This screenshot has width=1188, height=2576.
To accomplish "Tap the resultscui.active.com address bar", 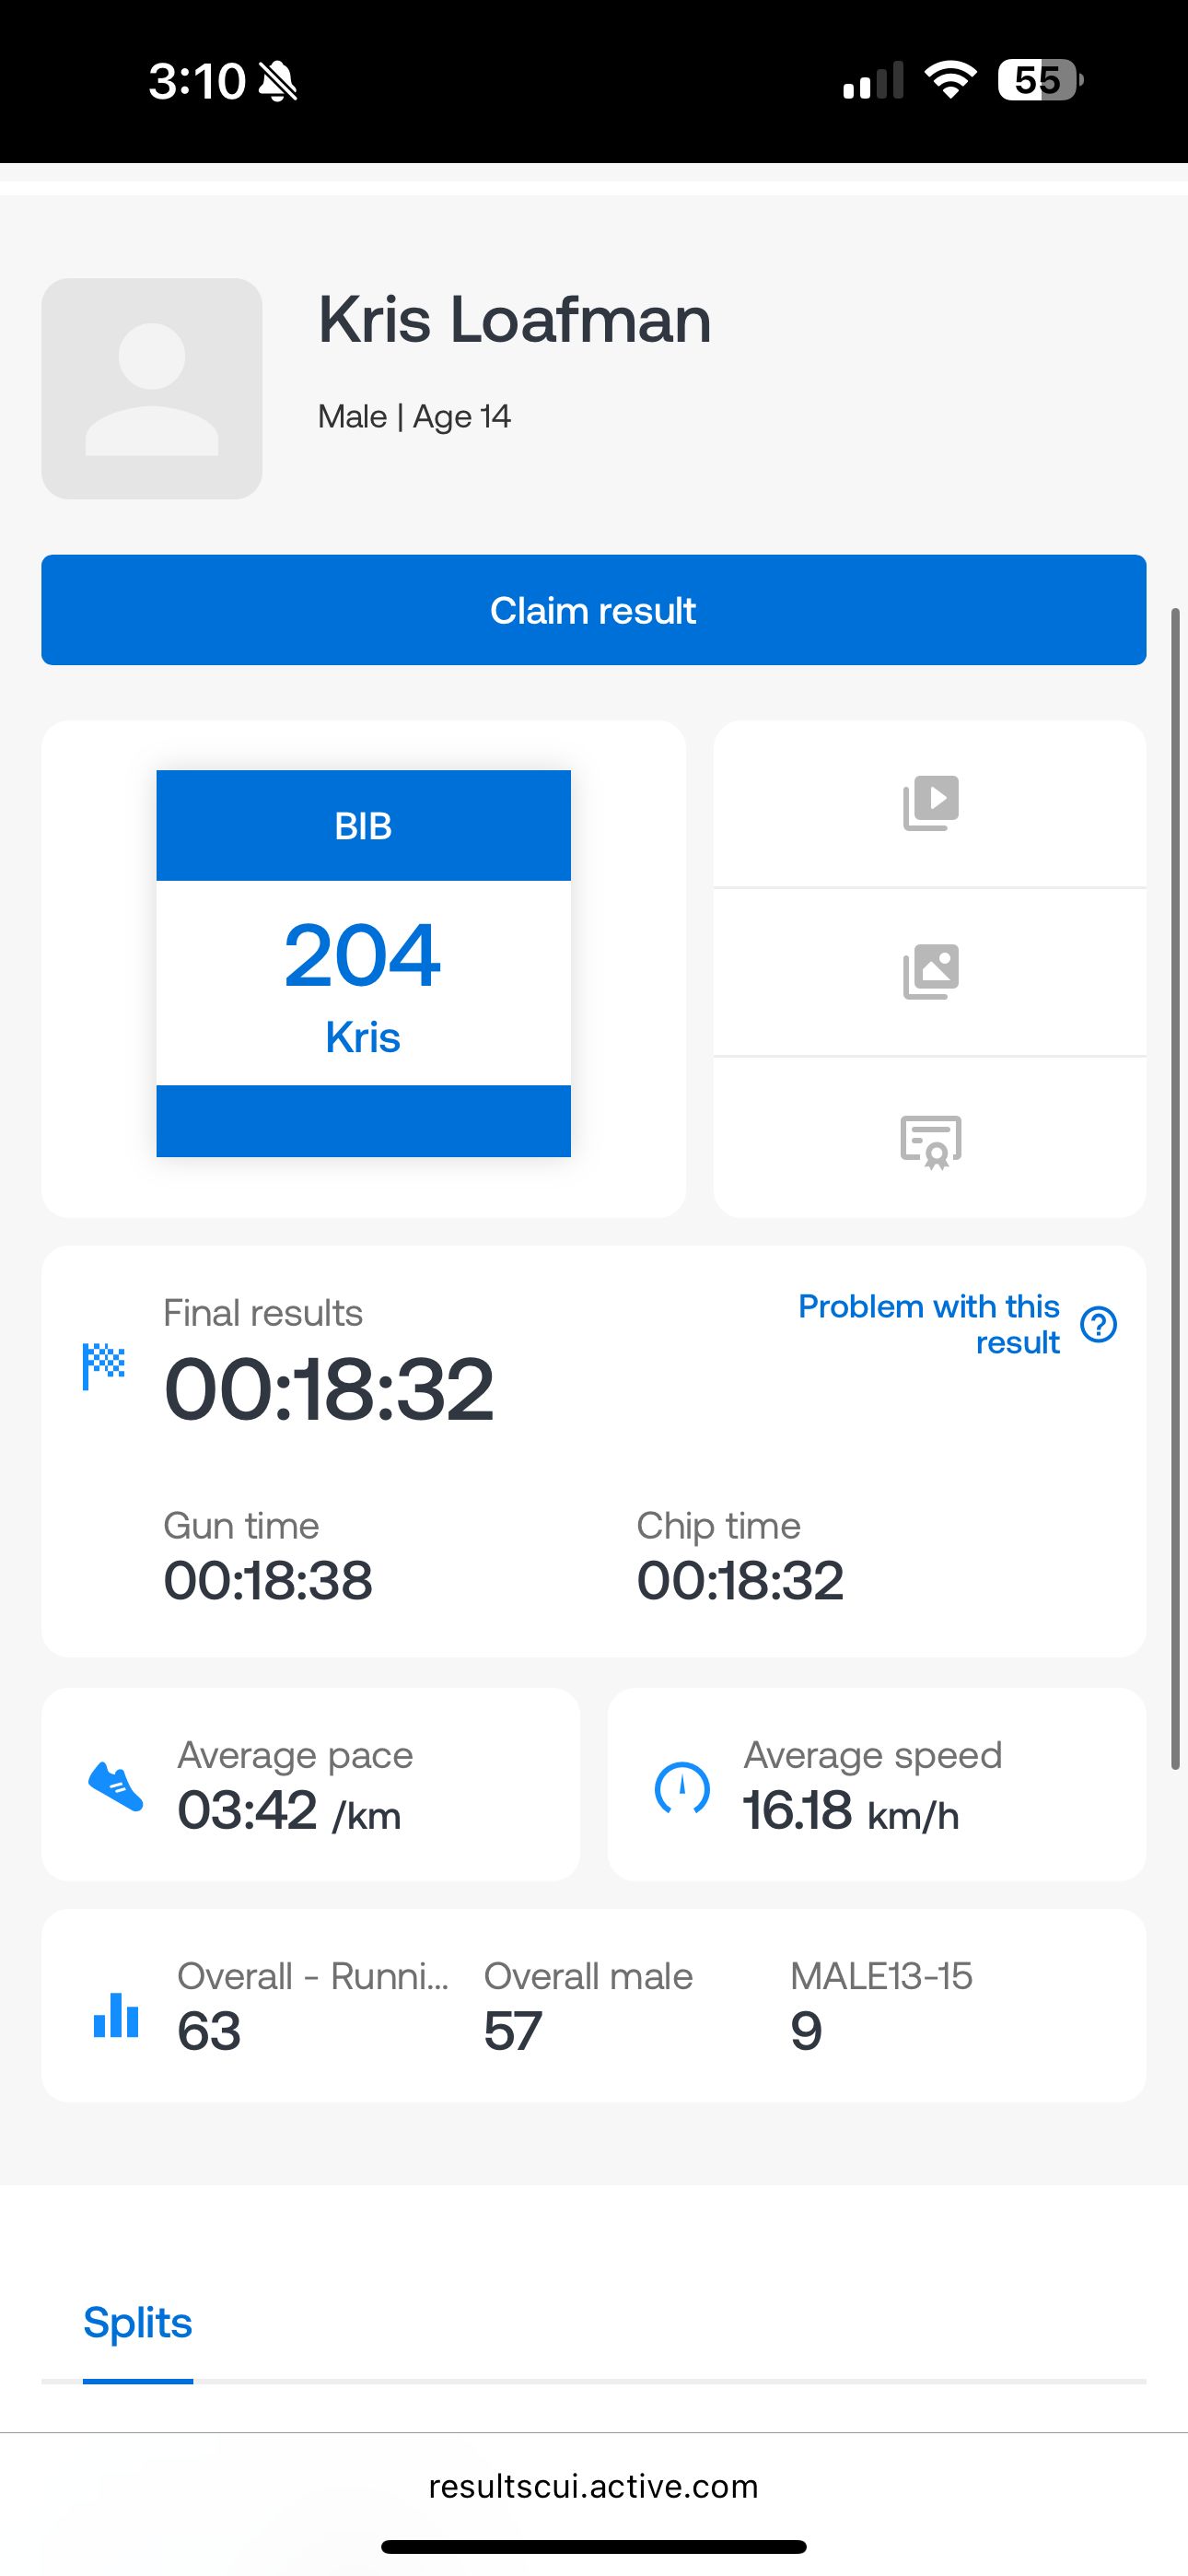I will click(593, 2486).
